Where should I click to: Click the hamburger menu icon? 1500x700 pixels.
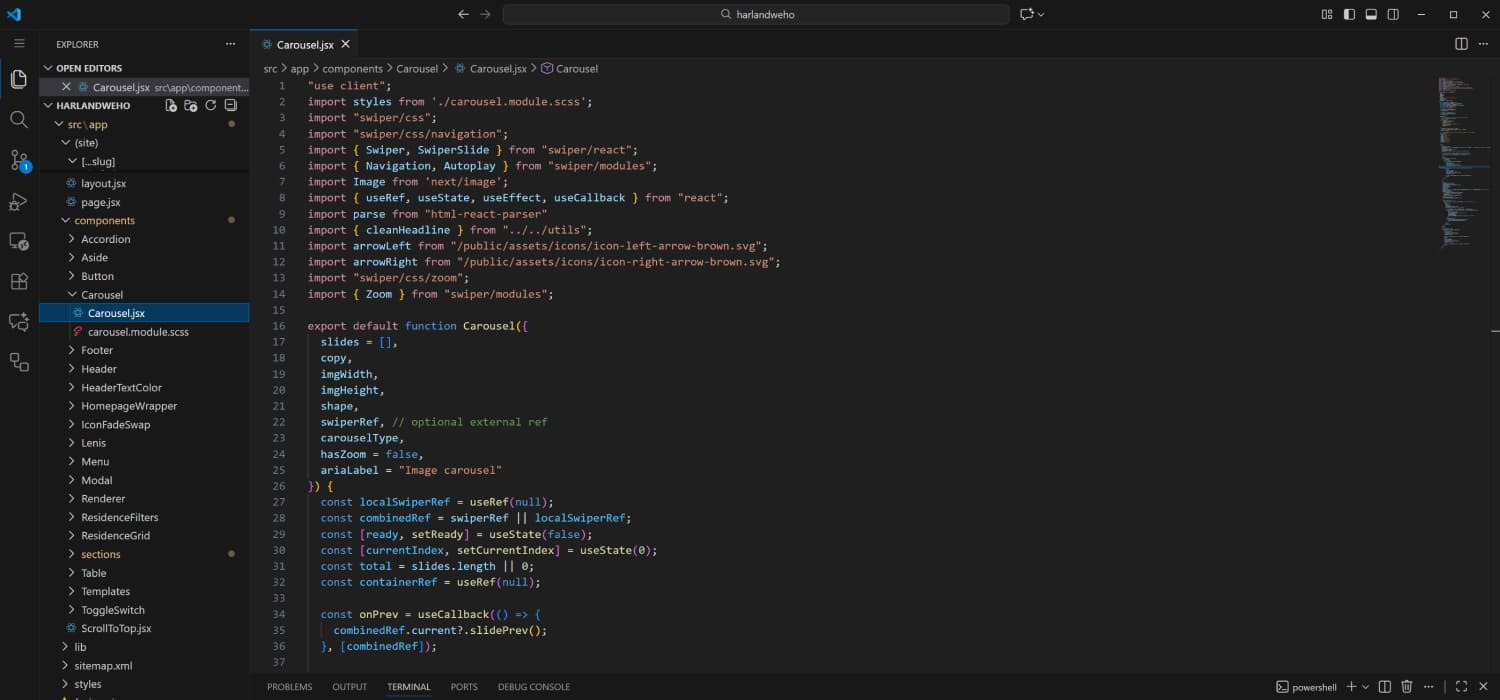pyautogui.click(x=19, y=44)
